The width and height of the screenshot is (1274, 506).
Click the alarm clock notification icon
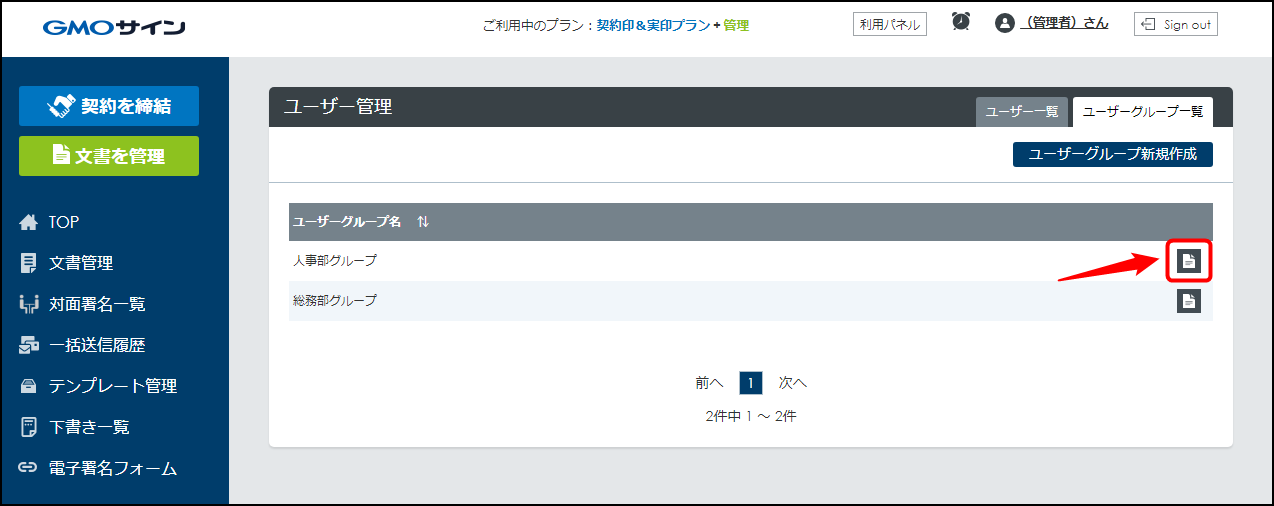961,22
